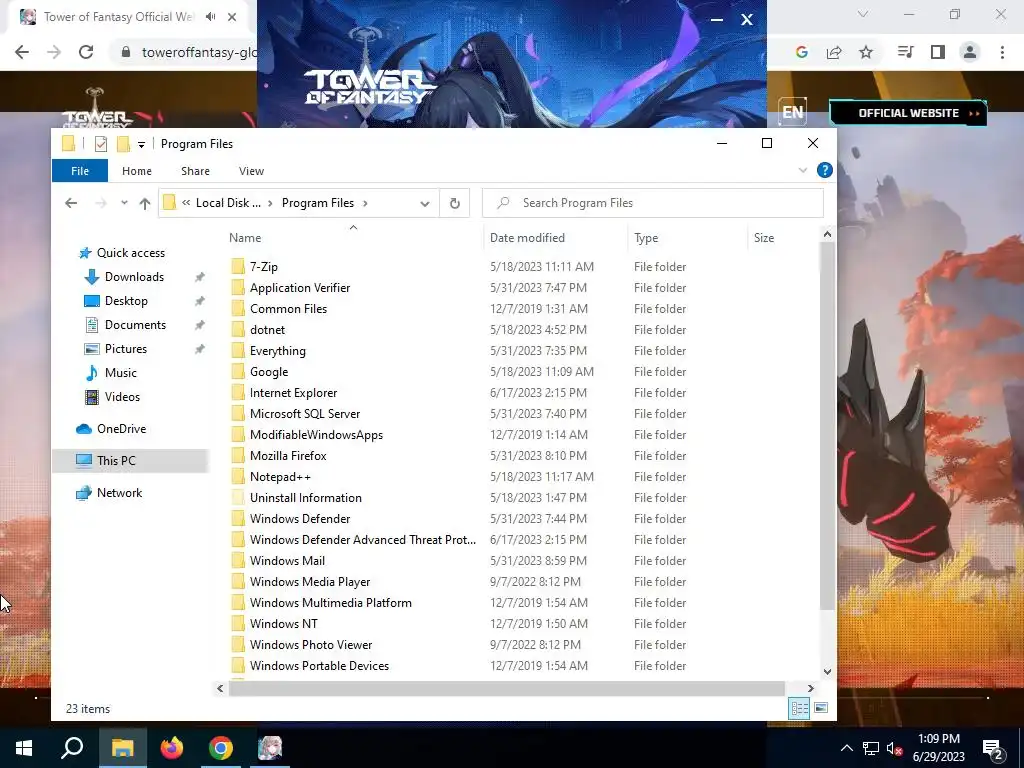The height and width of the screenshot is (768, 1024).
Task: Click the Tower of Fantasy taskbar icon
Action: 270,748
